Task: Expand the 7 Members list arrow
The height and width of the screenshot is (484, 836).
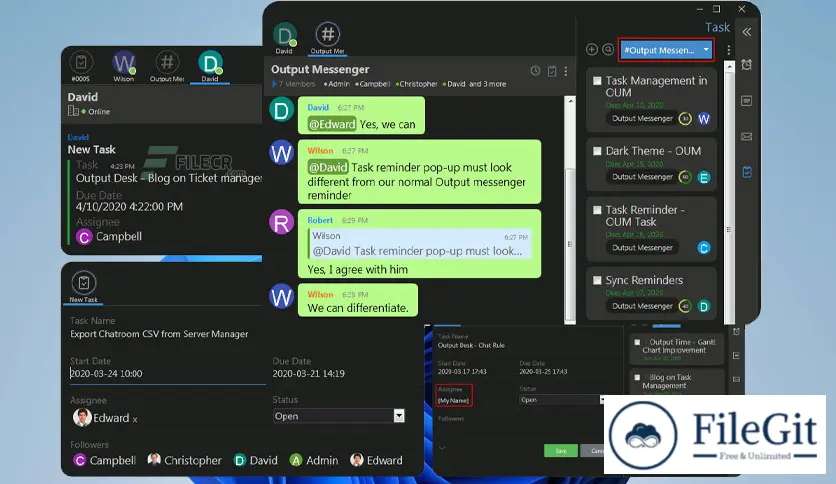Action: pos(275,84)
